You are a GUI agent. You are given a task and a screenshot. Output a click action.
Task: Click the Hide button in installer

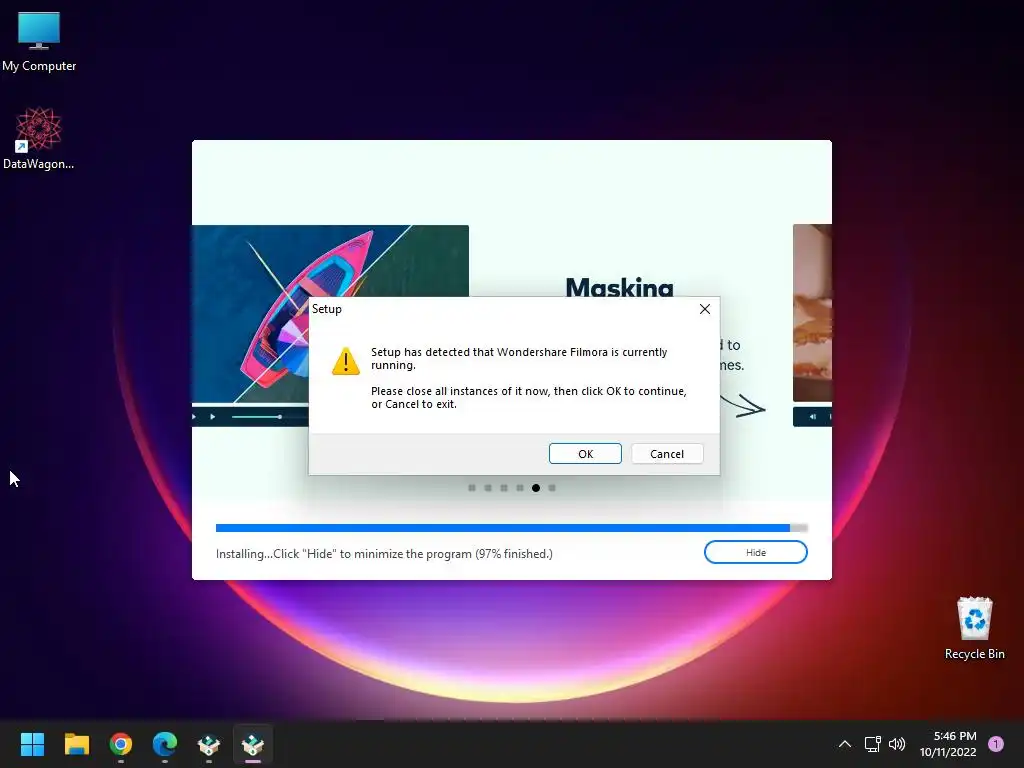pyautogui.click(x=756, y=552)
